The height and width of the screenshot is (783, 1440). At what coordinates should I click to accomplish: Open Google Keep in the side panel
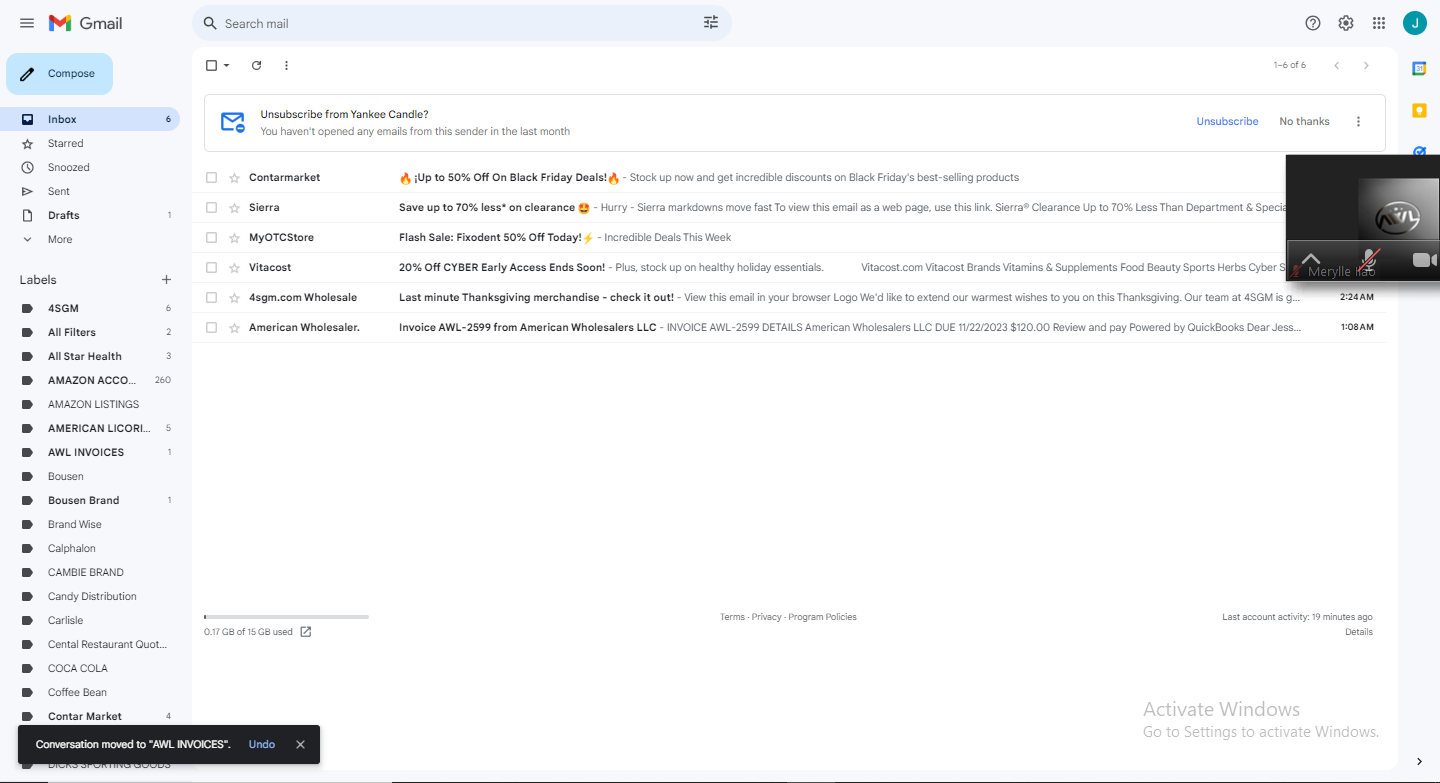click(1419, 110)
